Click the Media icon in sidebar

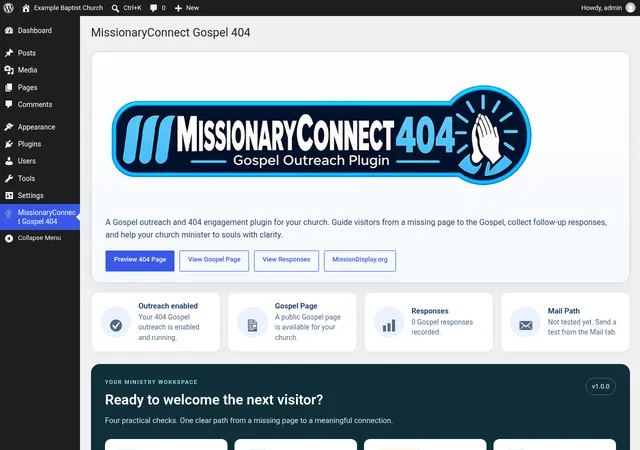9,70
